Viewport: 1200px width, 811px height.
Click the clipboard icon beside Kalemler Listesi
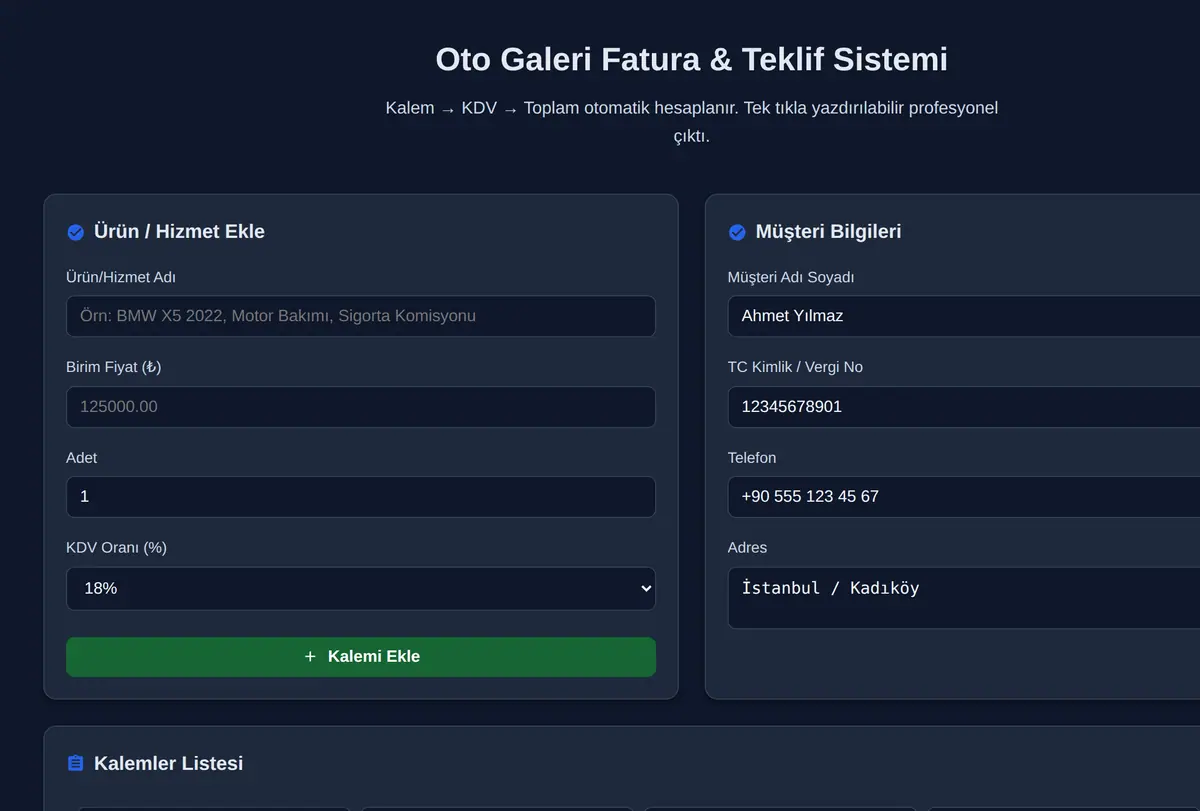coord(75,763)
